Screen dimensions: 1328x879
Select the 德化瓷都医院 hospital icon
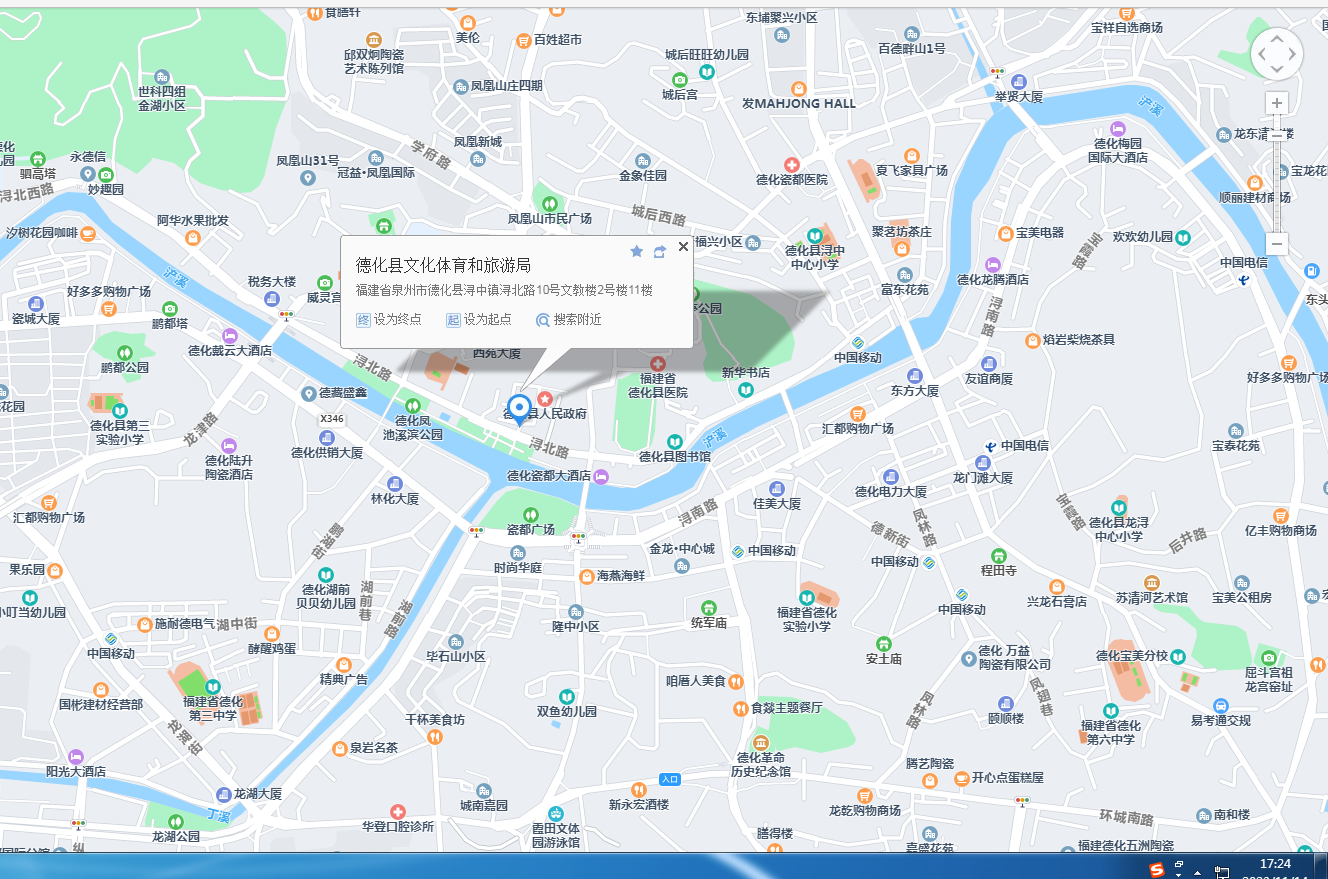(791, 164)
